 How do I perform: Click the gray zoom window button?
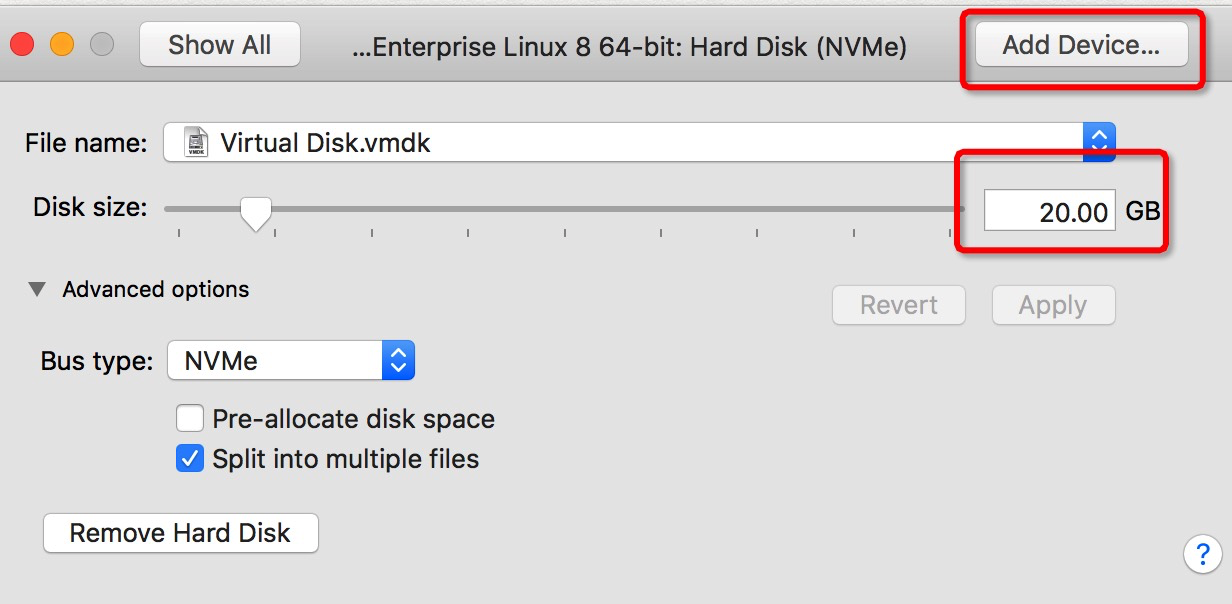102,45
